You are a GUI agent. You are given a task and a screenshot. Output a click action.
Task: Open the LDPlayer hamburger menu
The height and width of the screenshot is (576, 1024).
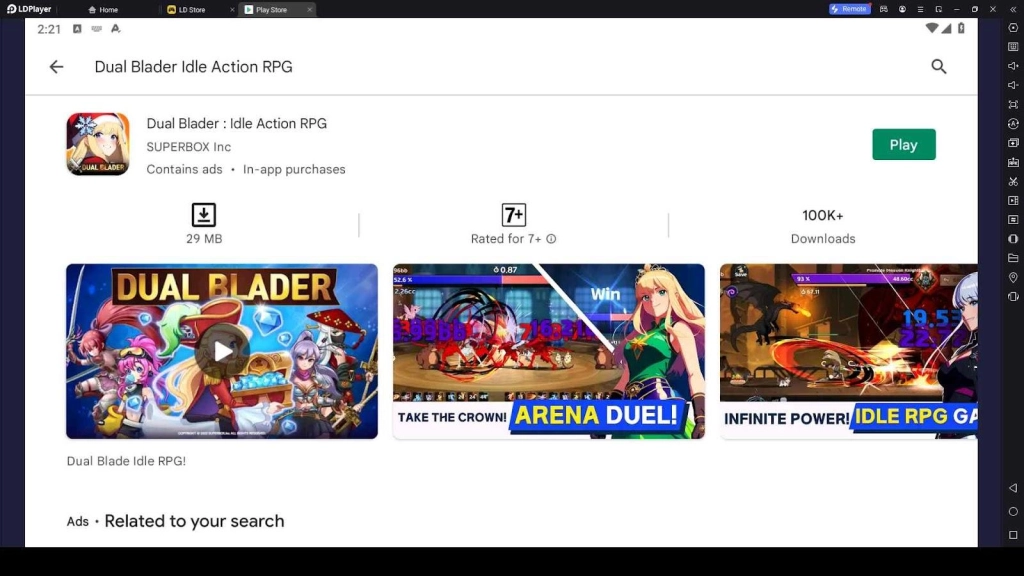pyautogui.click(x=920, y=9)
